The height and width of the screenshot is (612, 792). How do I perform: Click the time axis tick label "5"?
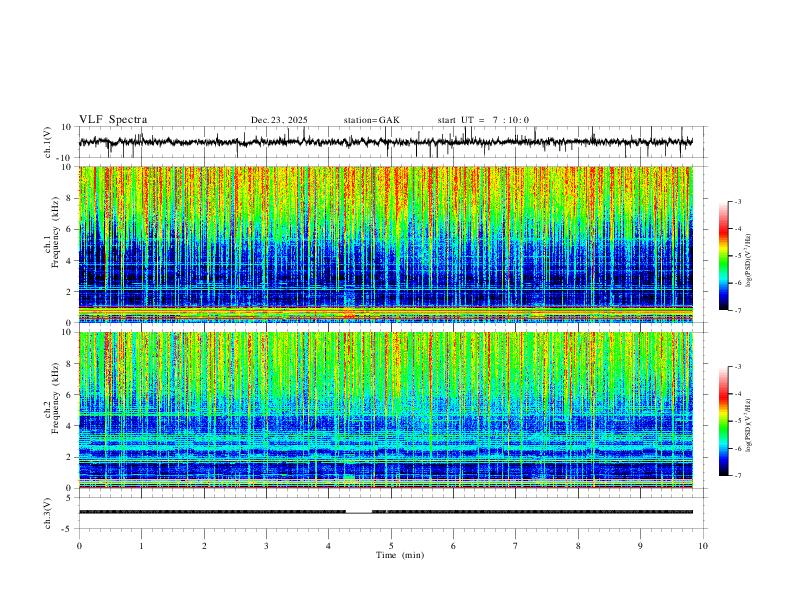tap(391, 546)
